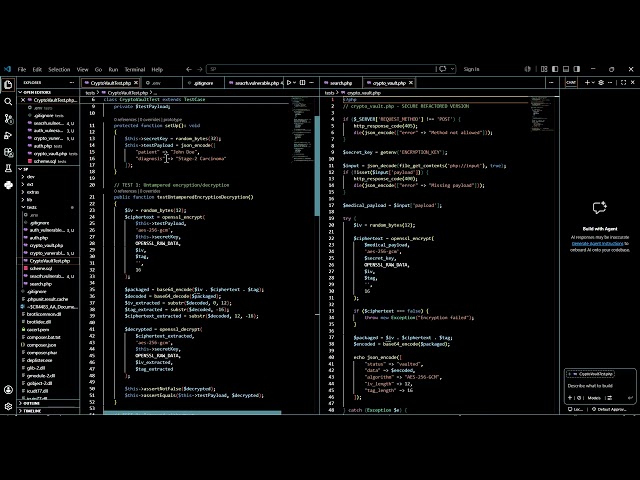Open the Testing flask view

coord(8,168)
